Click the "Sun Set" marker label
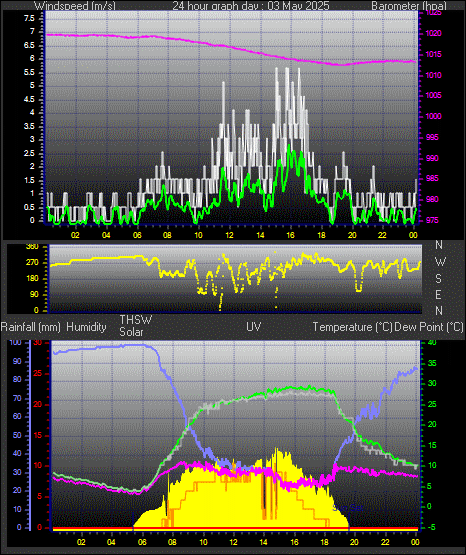The image size is (466, 555). click(x=348, y=508)
